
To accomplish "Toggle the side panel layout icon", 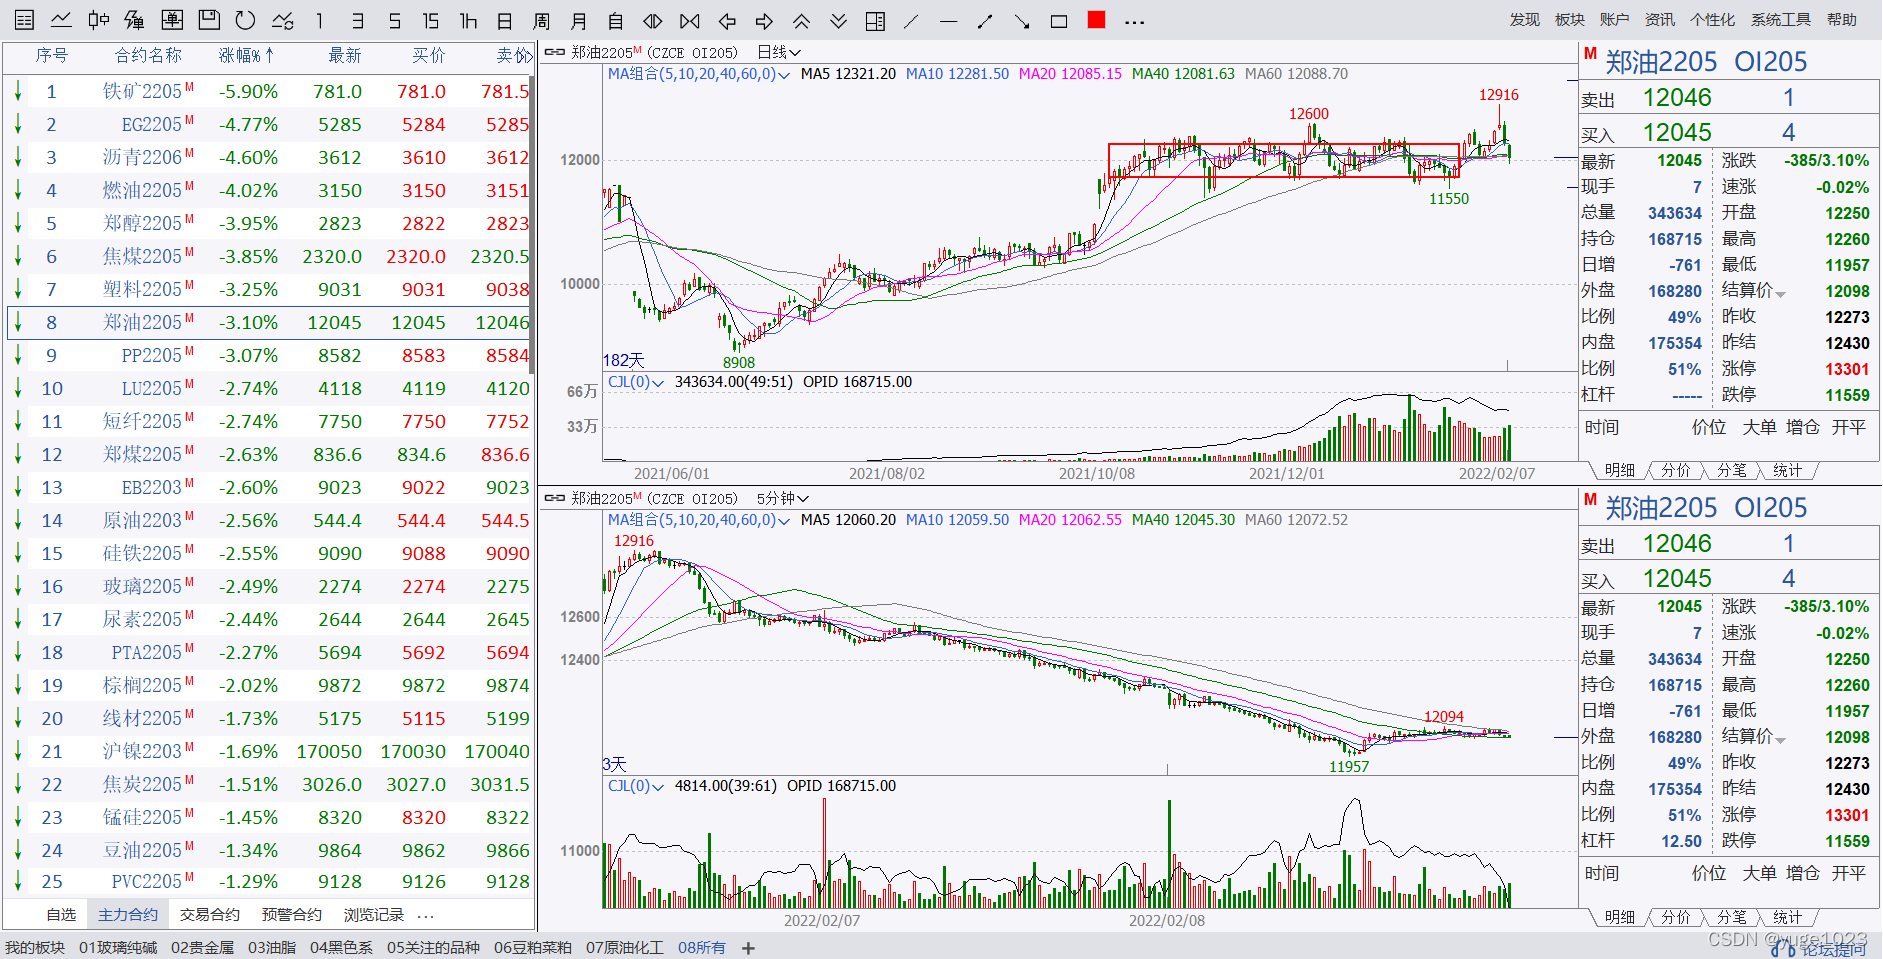I will pyautogui.click(x=875, y=20).
